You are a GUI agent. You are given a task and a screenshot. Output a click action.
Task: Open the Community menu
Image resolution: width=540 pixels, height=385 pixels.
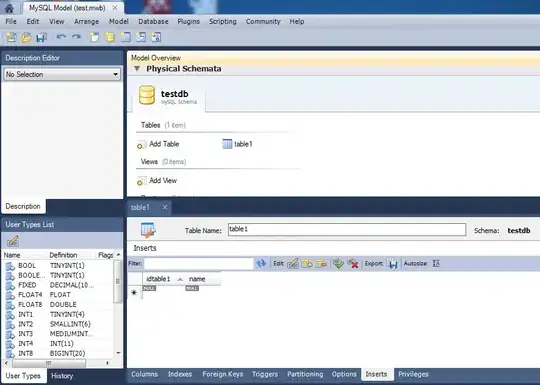tap(263, 21)
